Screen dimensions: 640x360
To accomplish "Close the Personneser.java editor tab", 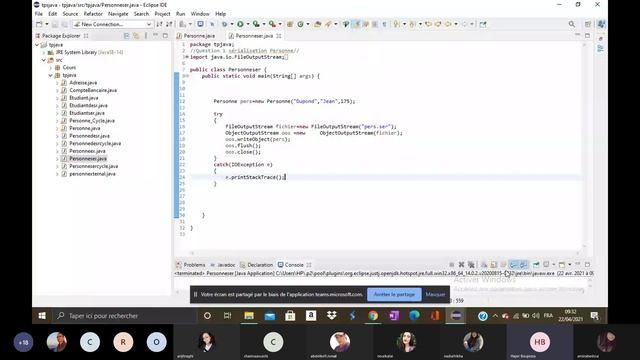I will [x=279, y=36].
